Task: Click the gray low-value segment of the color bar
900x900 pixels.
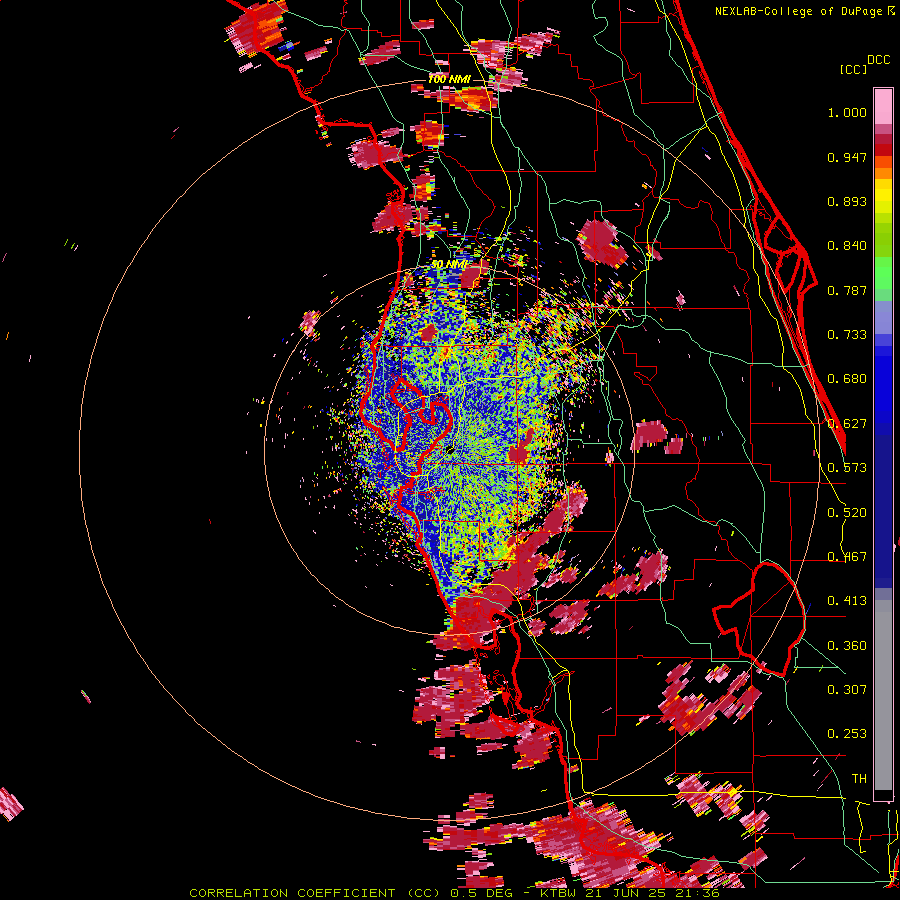Action: pyautogui.click(x=883, y=695)
